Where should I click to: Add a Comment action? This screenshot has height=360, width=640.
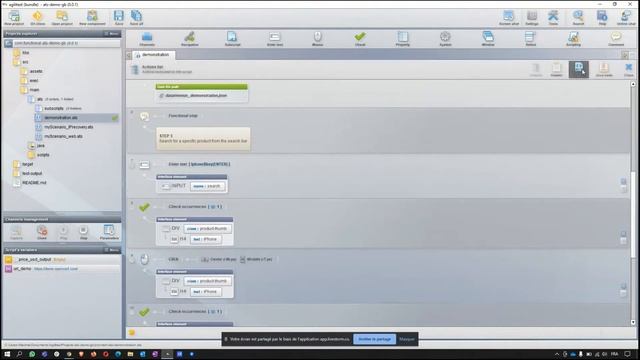pos(616,39)
